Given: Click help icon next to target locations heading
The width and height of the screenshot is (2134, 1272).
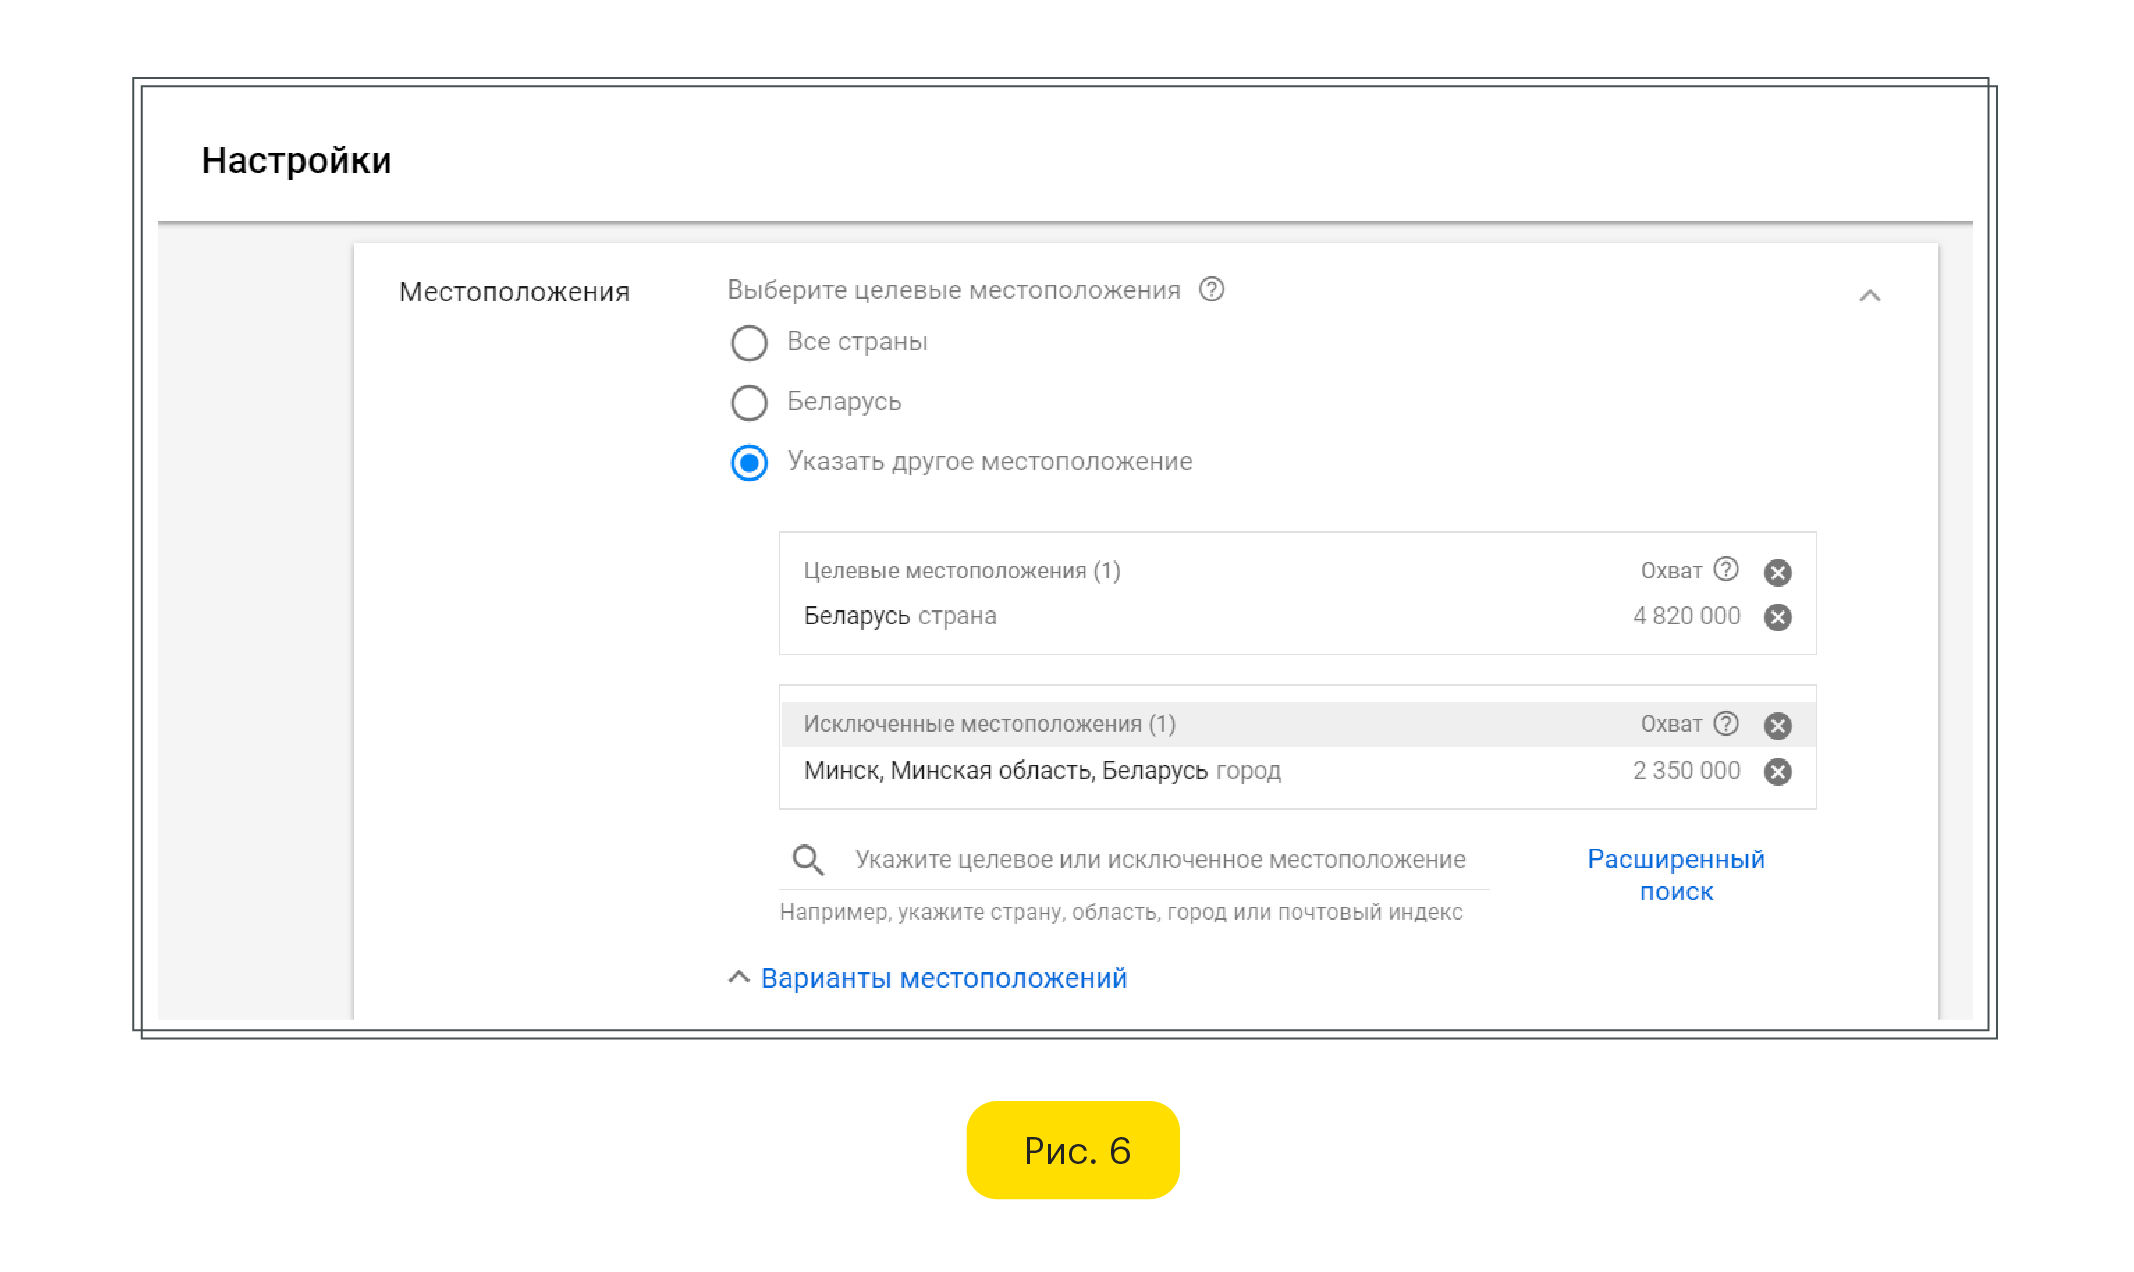Looking at the screenshot, I should 1211,290.
